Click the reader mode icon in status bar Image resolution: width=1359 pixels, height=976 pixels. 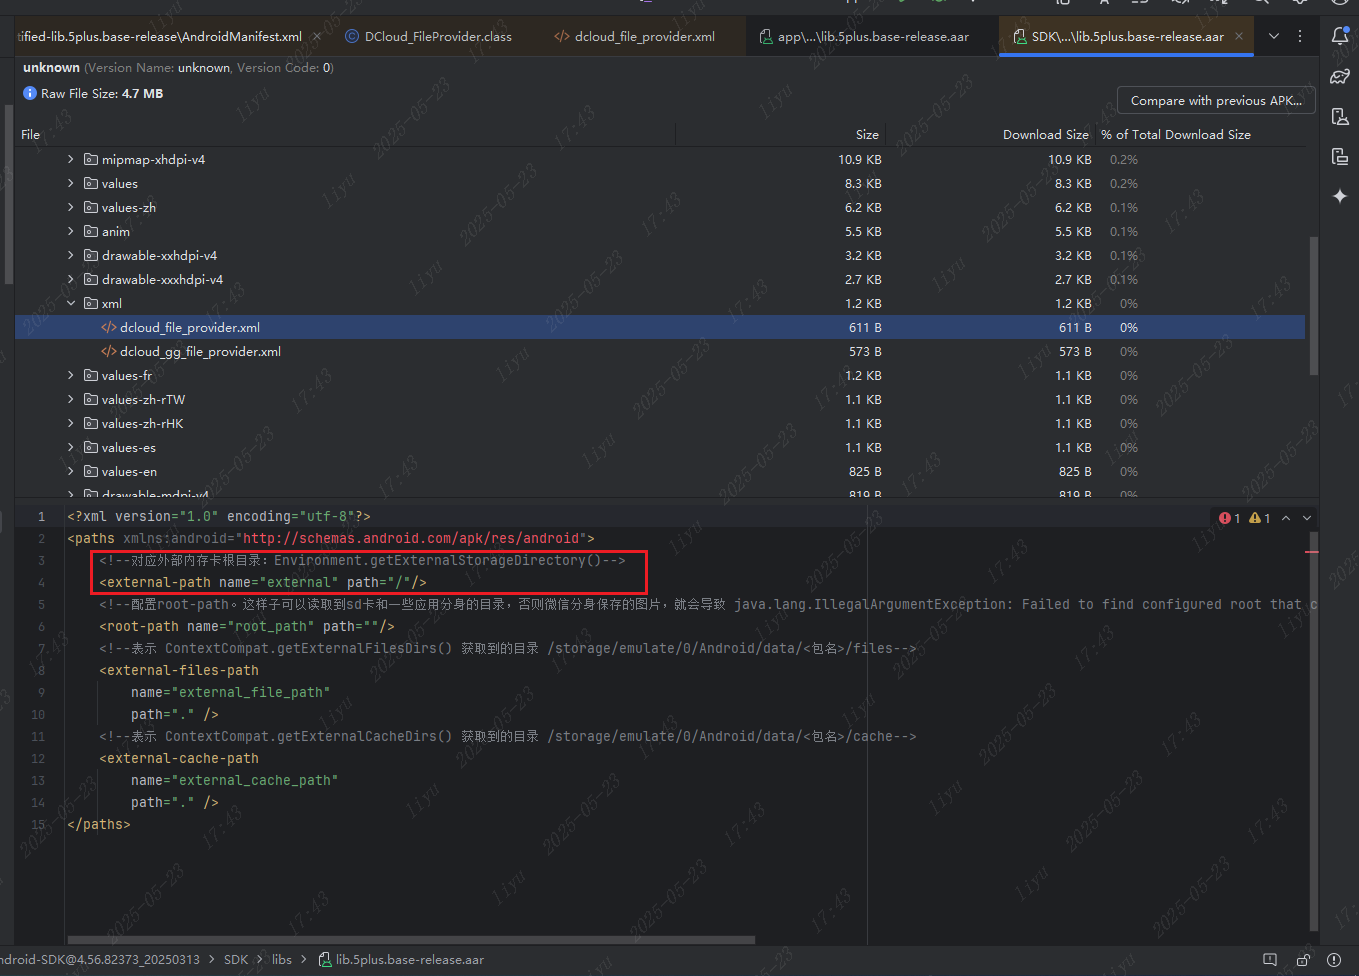pos(1270,960)
